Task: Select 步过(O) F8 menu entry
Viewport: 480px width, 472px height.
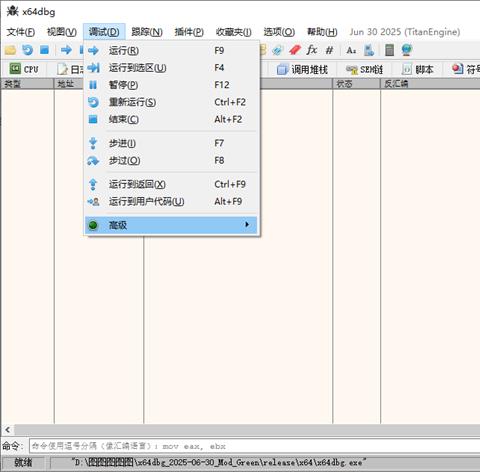Action: pos(171,160)
